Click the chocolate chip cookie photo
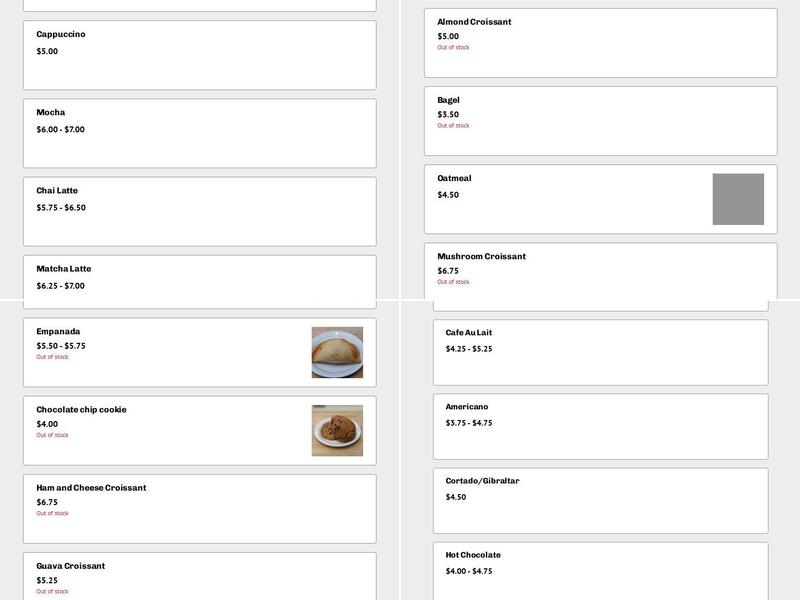Viewport: 800px width, 600px height. point(337,430)
